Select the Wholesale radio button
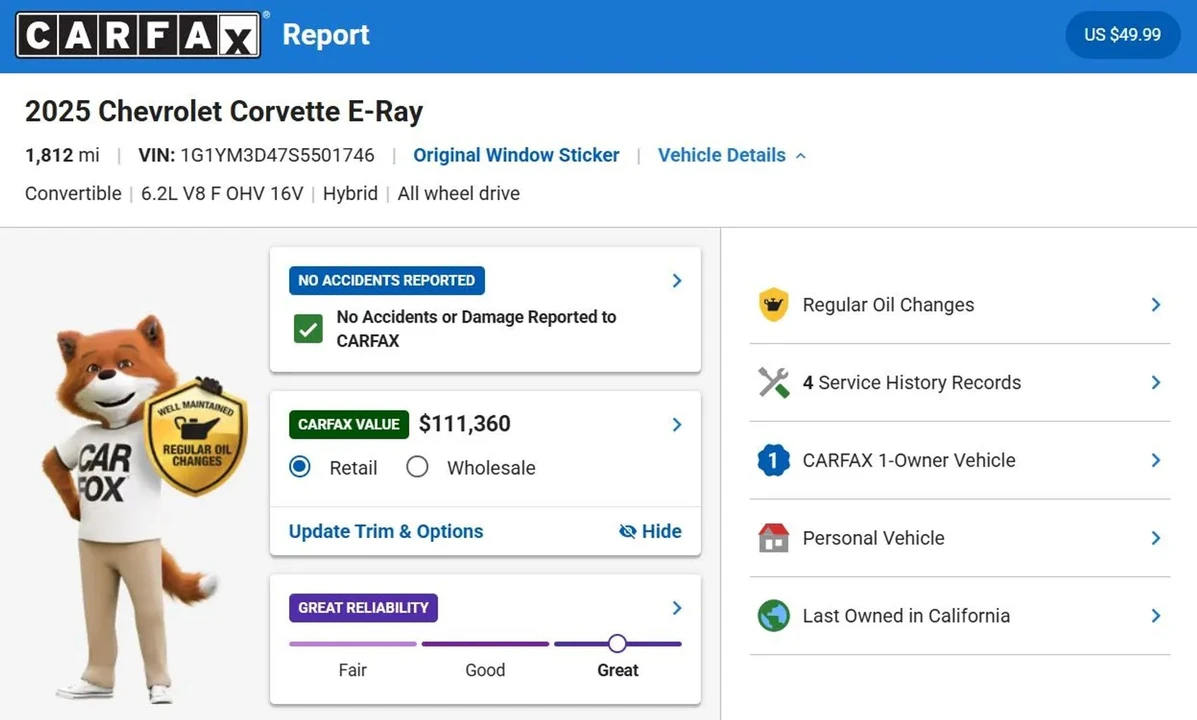This screenshot has height=720, width=1197. coord(417,467)
